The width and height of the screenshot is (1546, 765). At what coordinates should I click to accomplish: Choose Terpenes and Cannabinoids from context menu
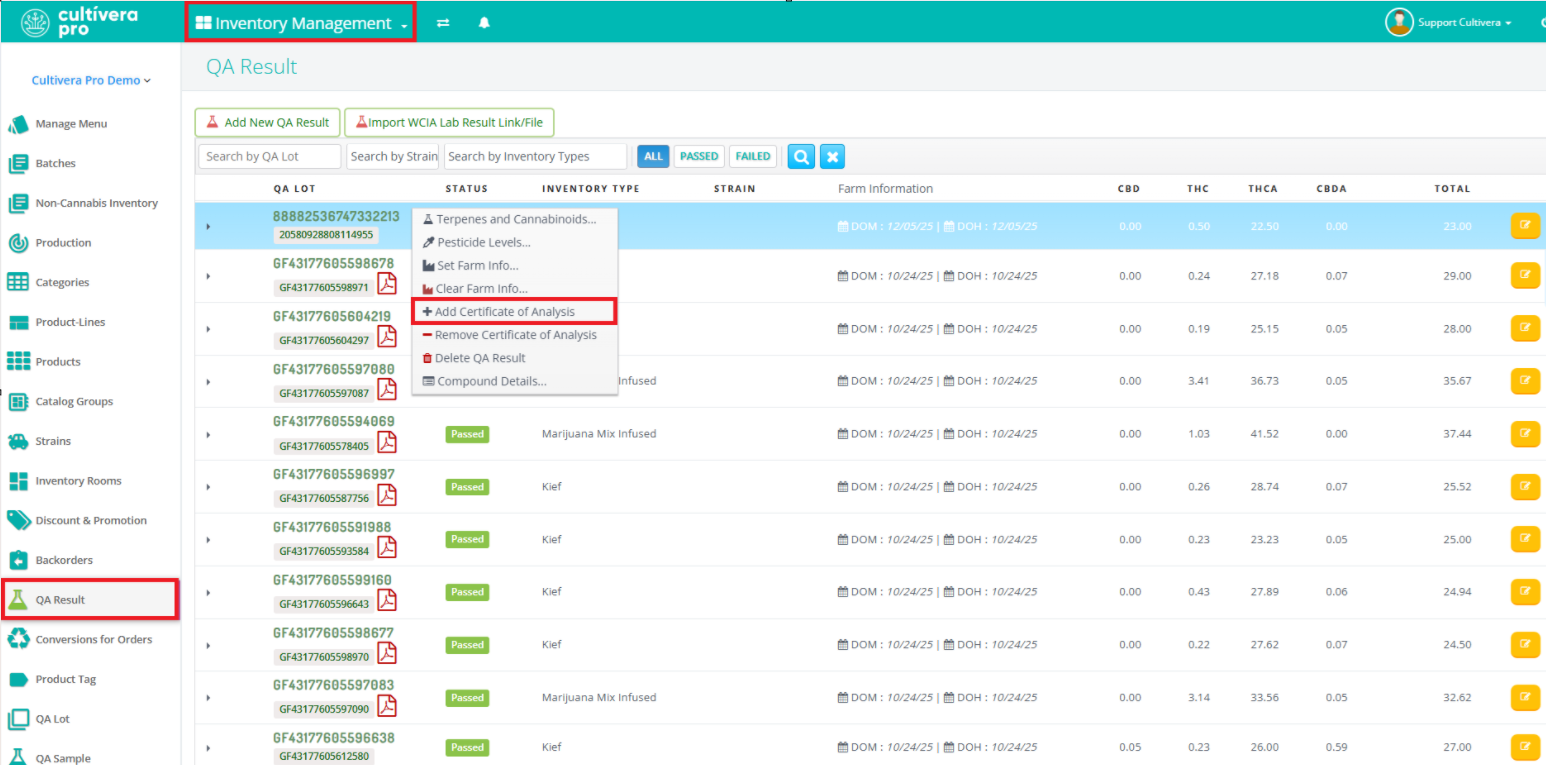click(515, 219)
